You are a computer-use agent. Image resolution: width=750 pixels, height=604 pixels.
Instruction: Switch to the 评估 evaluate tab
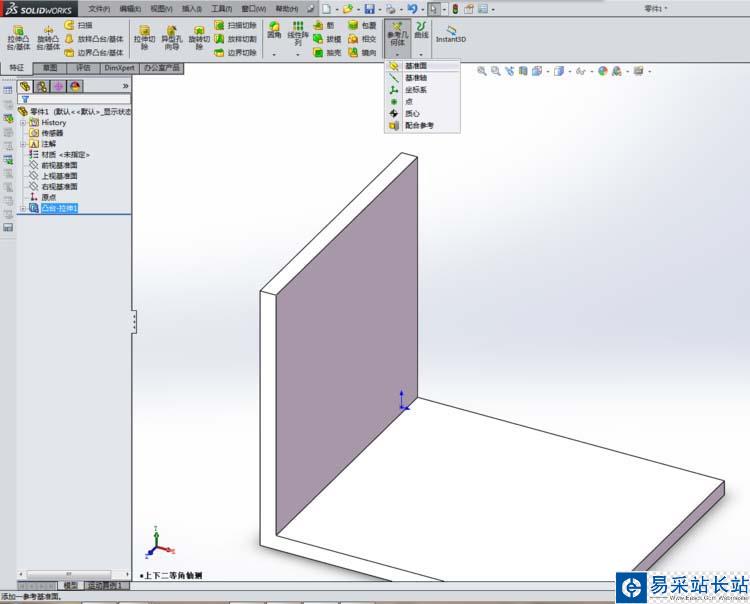click(83, 68)
